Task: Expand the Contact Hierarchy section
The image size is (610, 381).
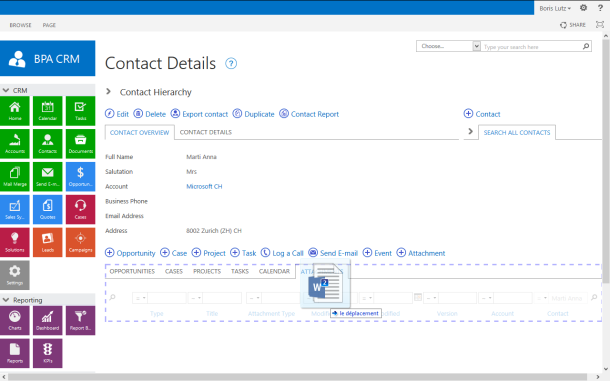Action: tap(109, 91)
